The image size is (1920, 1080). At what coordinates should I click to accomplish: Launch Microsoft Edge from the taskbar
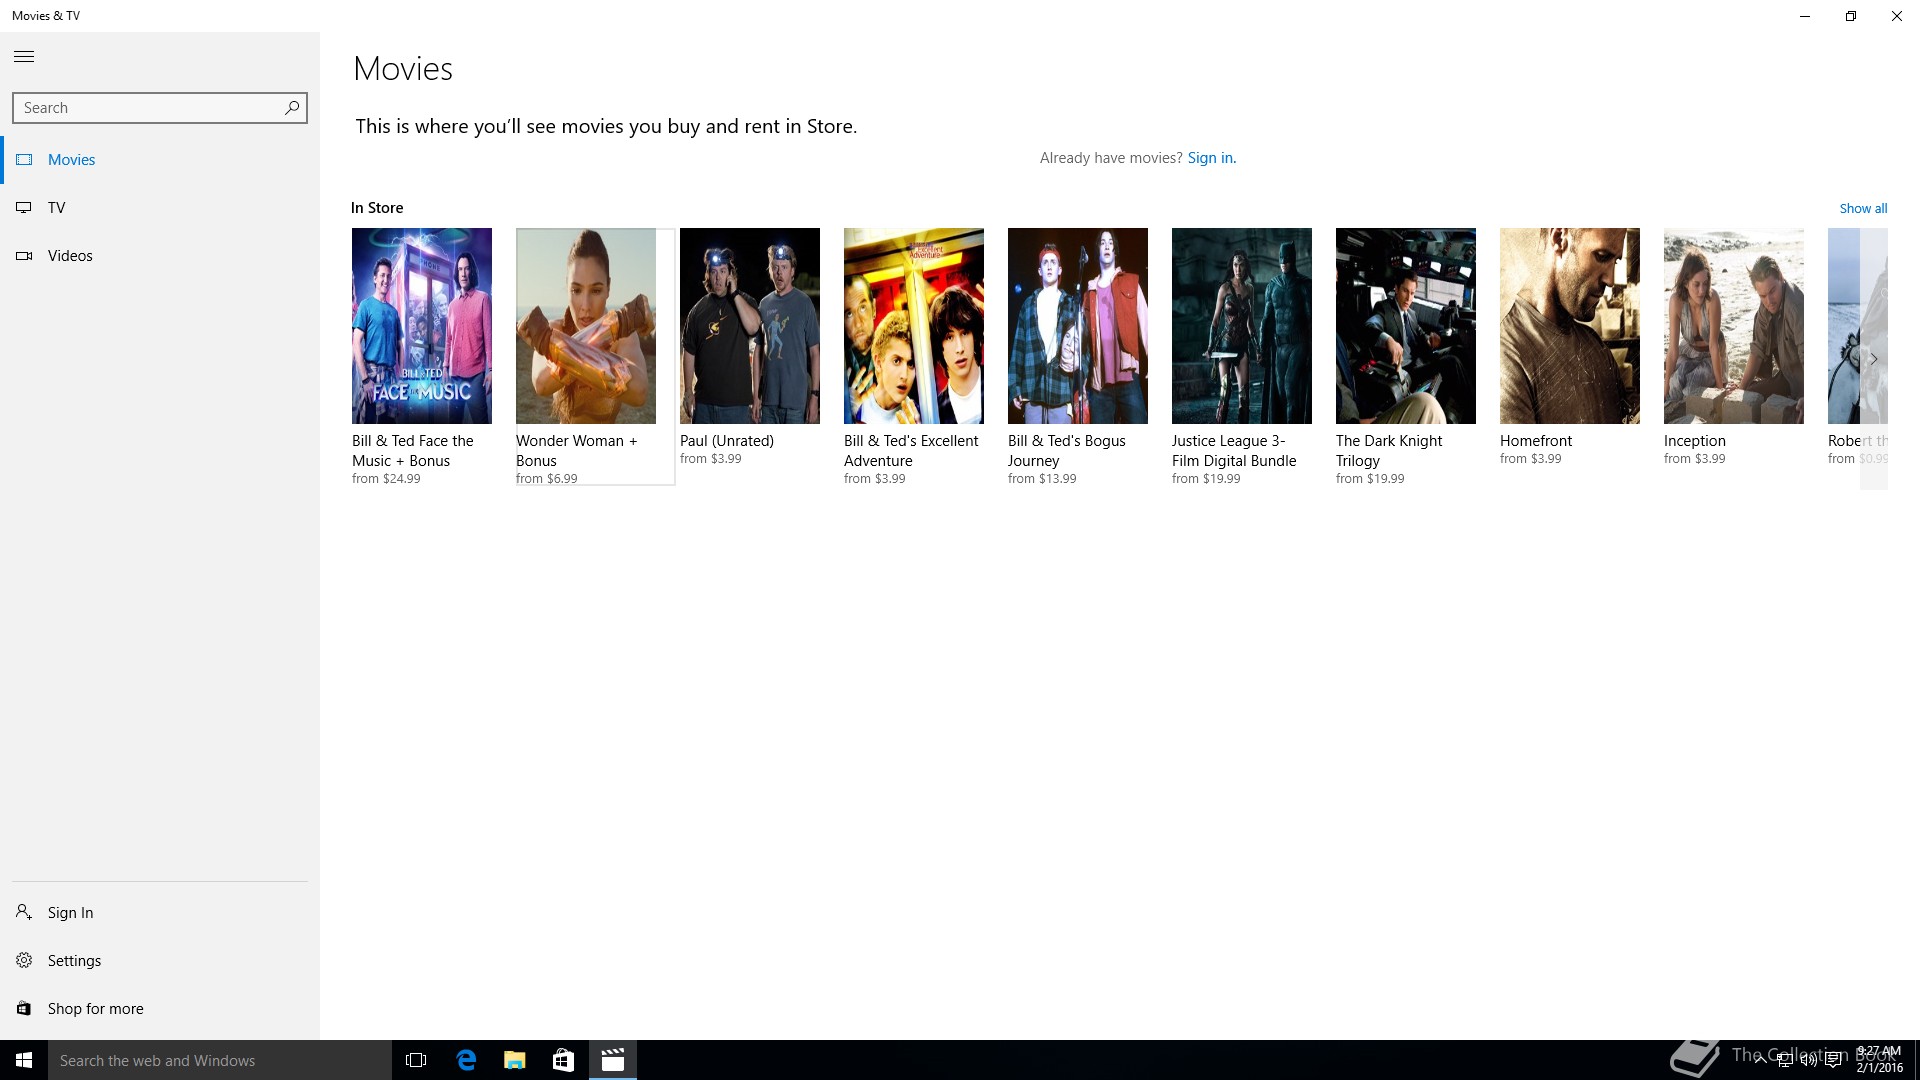(x=466, y=1060)
